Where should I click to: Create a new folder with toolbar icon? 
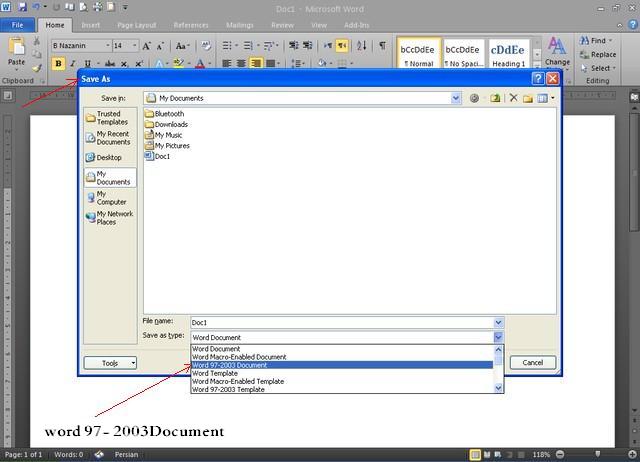(x=528, y=98)
